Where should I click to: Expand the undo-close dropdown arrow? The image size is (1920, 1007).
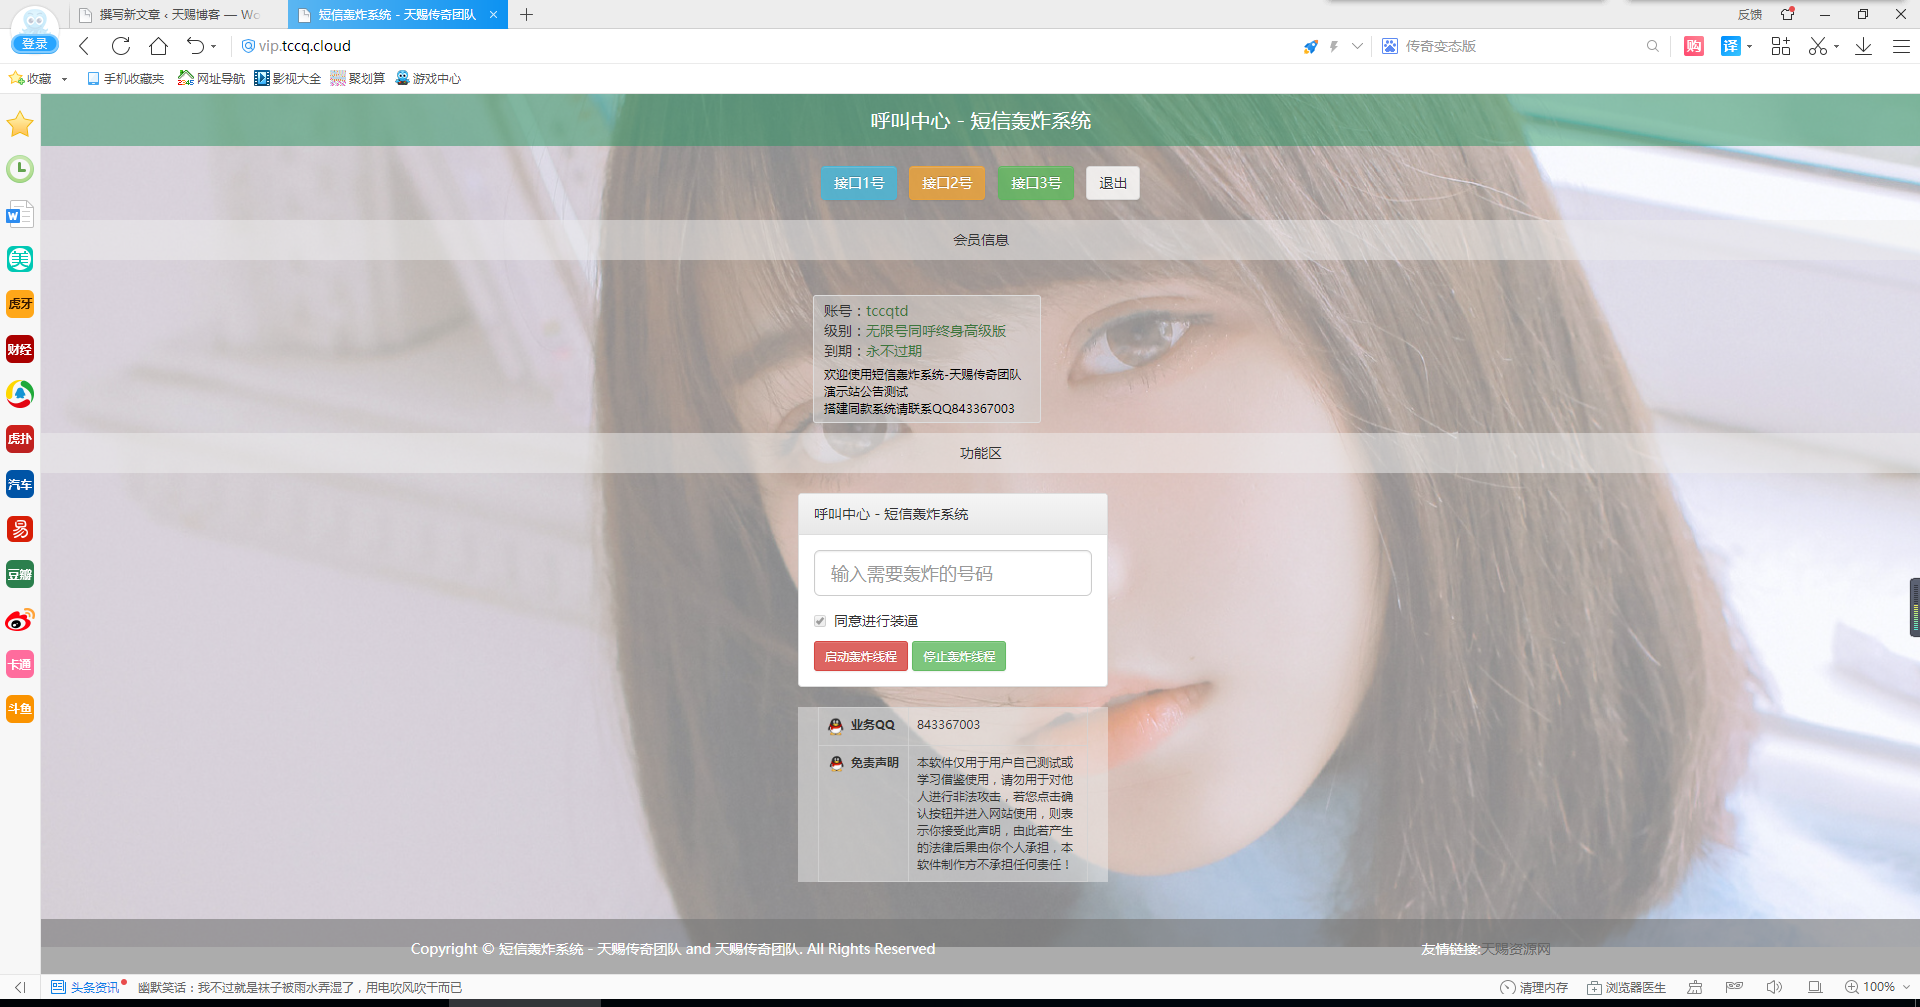[213, 46]
